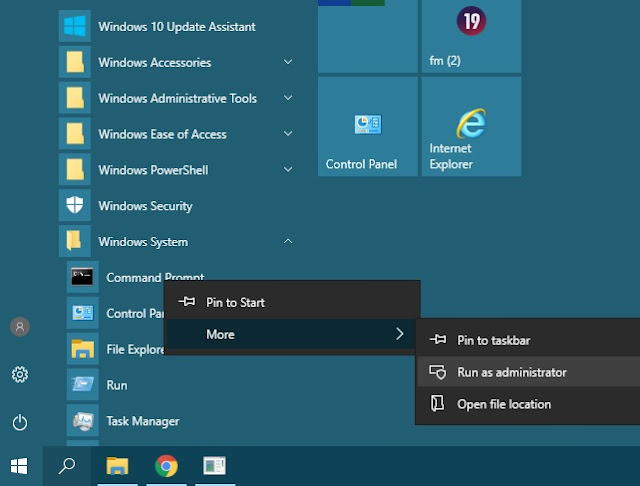Choose Open file location

(528, 404)
